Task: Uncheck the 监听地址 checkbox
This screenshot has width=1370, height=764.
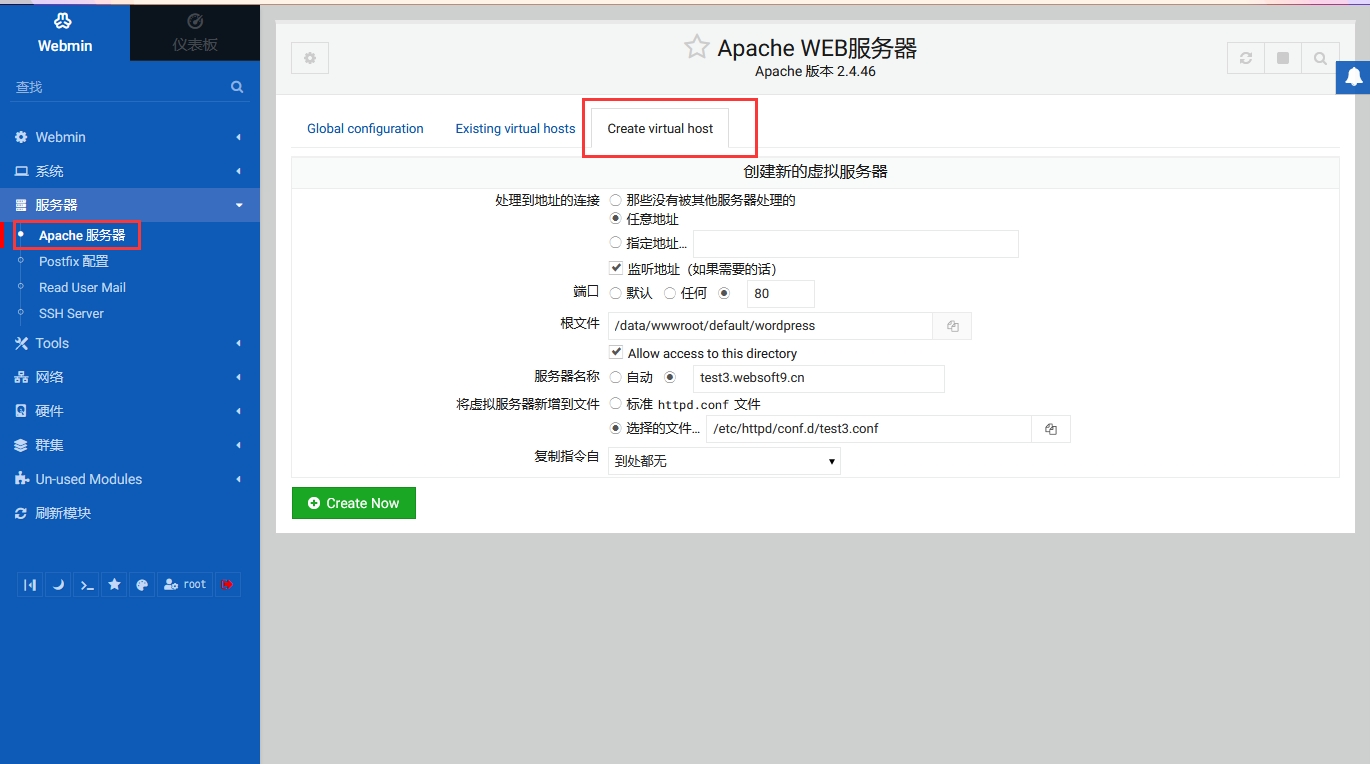Action: [x=616, y=268]
